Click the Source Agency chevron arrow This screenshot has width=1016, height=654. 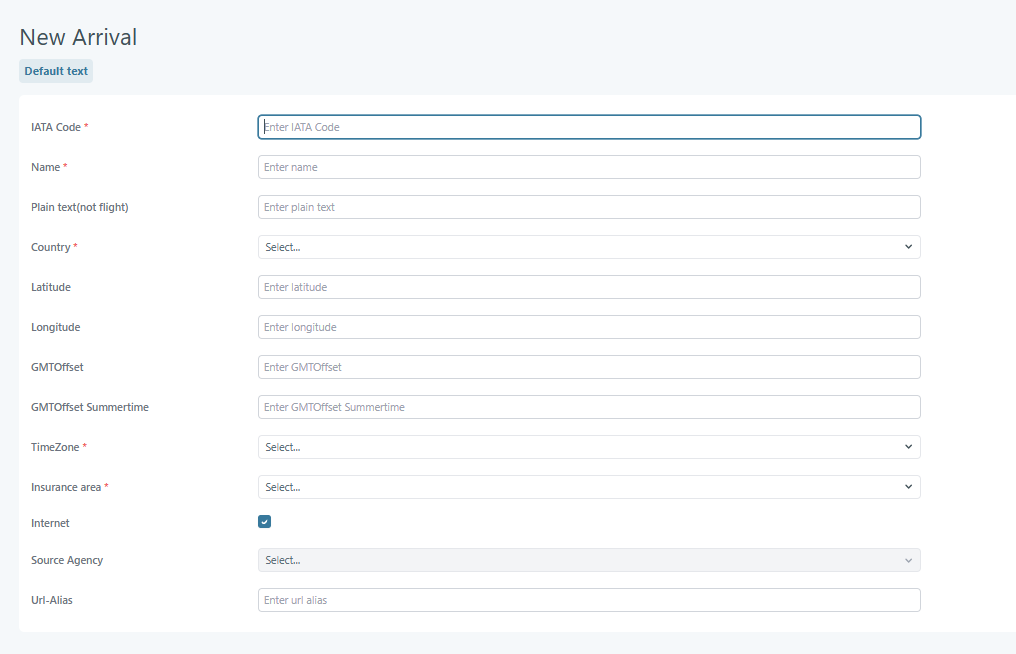point(908,560)
